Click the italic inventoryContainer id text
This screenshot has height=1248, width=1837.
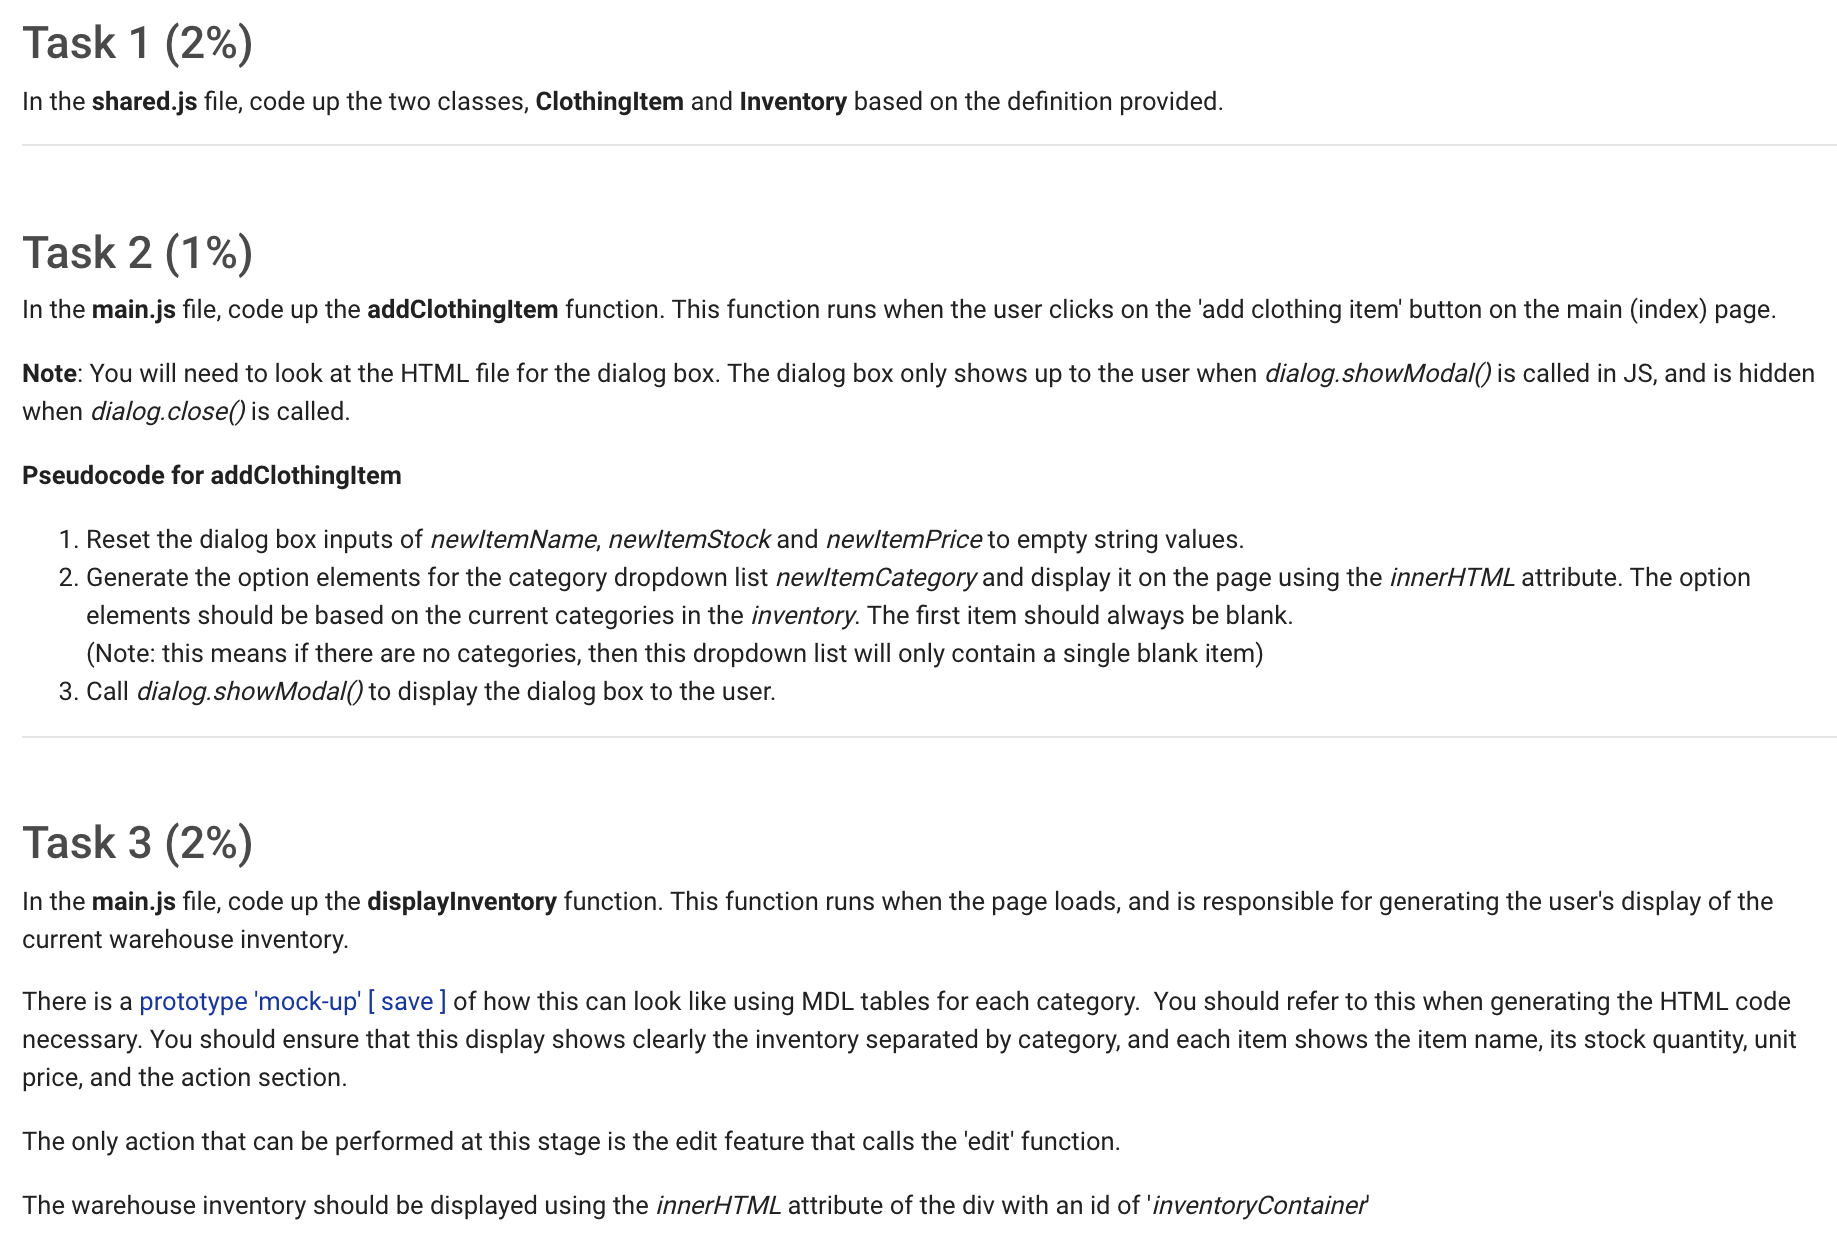1259,1205
